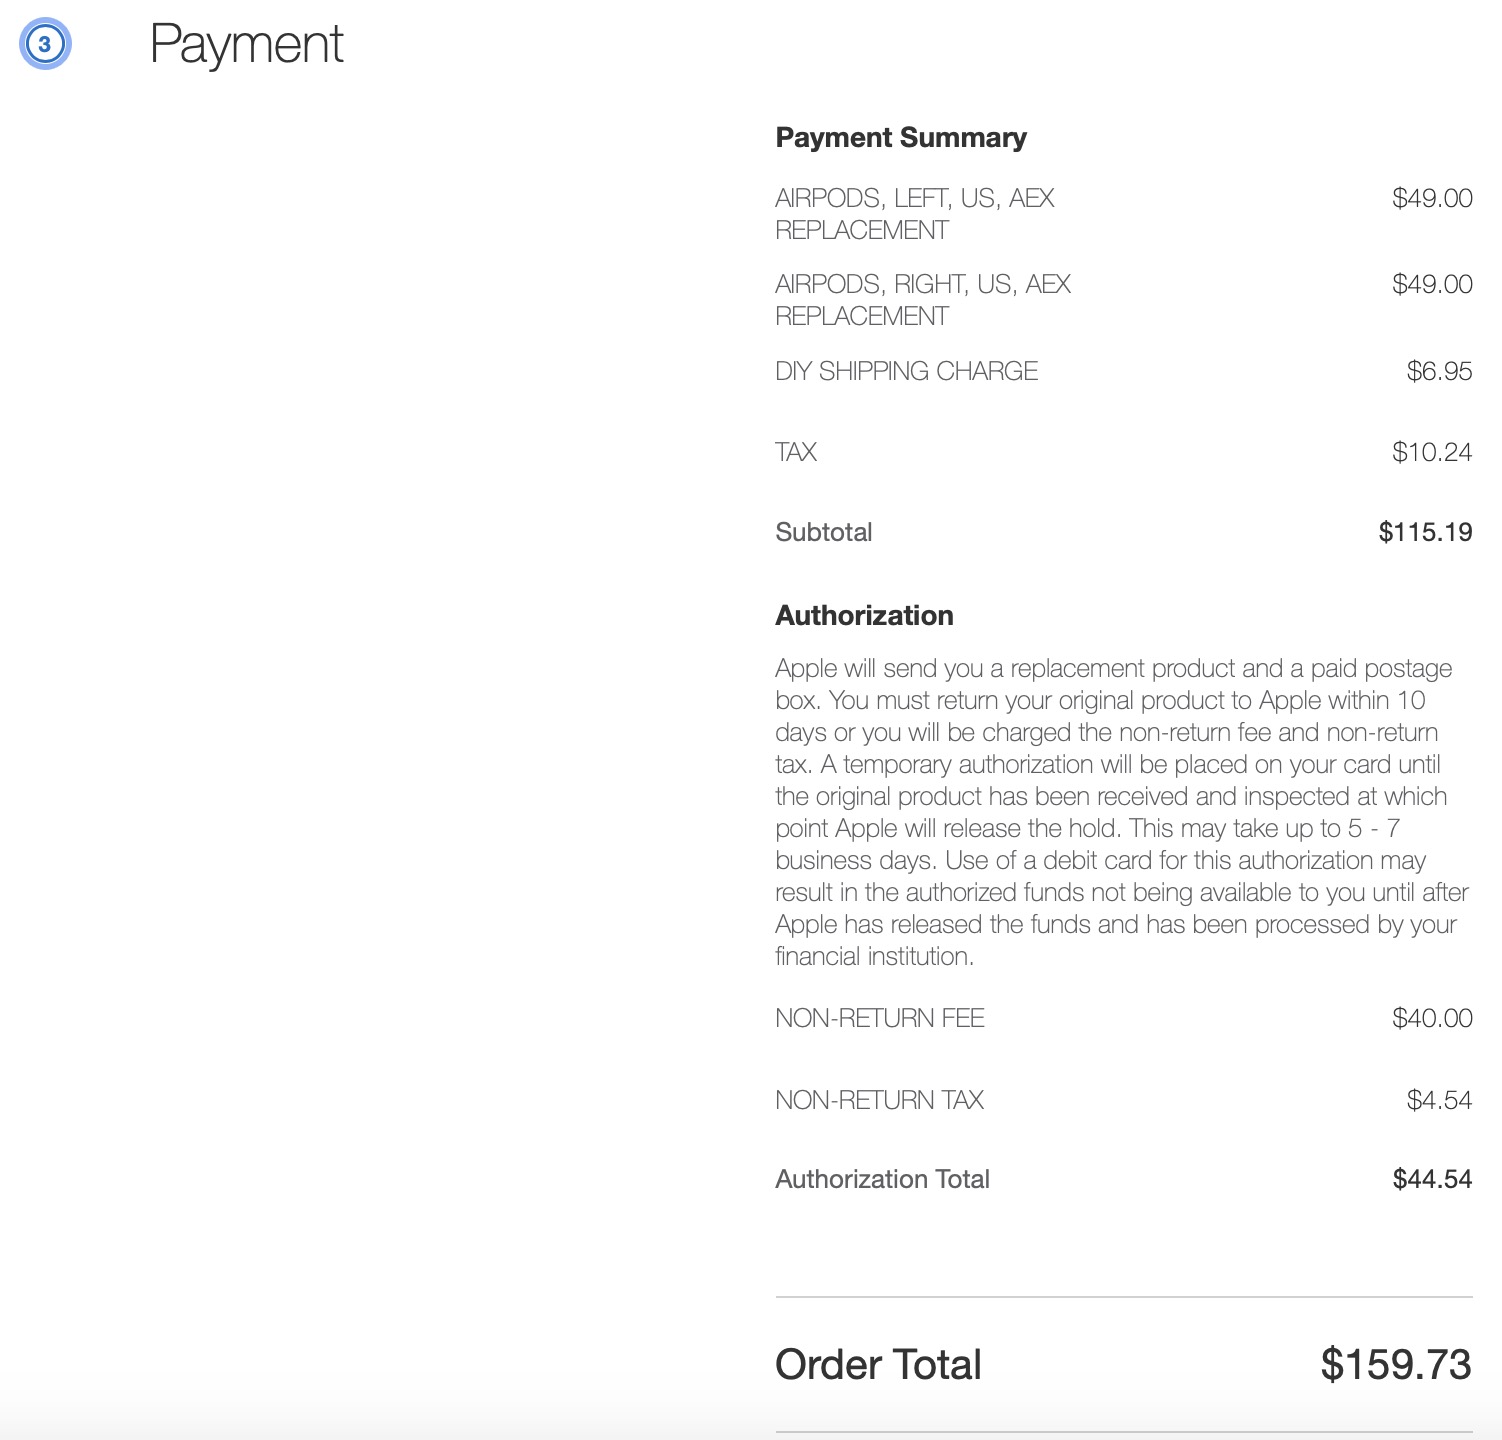Click the DIY Shipping Charge label
This screenshot has width=1502, height=1440.
tap(906, 371)
